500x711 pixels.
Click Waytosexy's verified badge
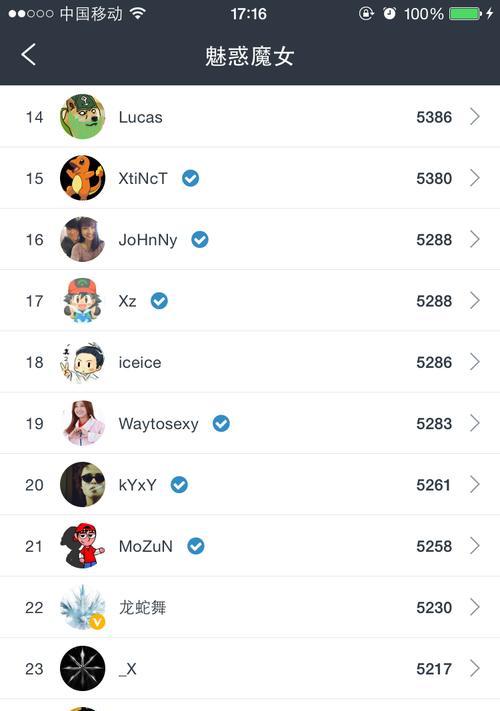point(221,424)
